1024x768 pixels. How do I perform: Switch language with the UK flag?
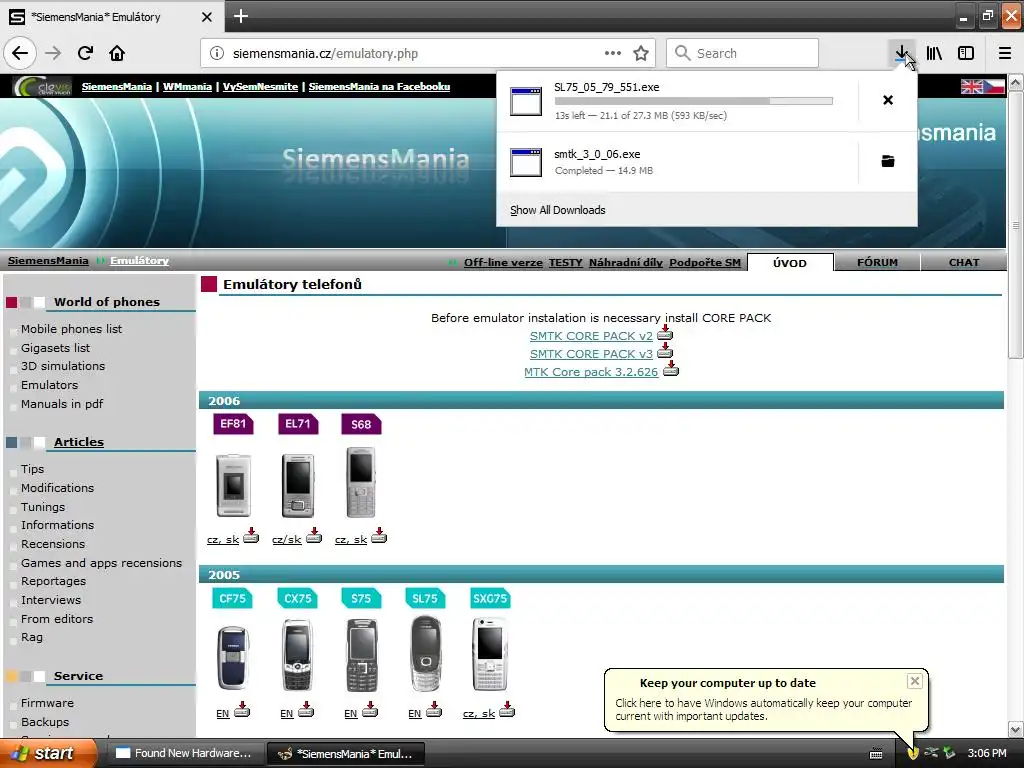pyautogui.click(x=972, y=86)
